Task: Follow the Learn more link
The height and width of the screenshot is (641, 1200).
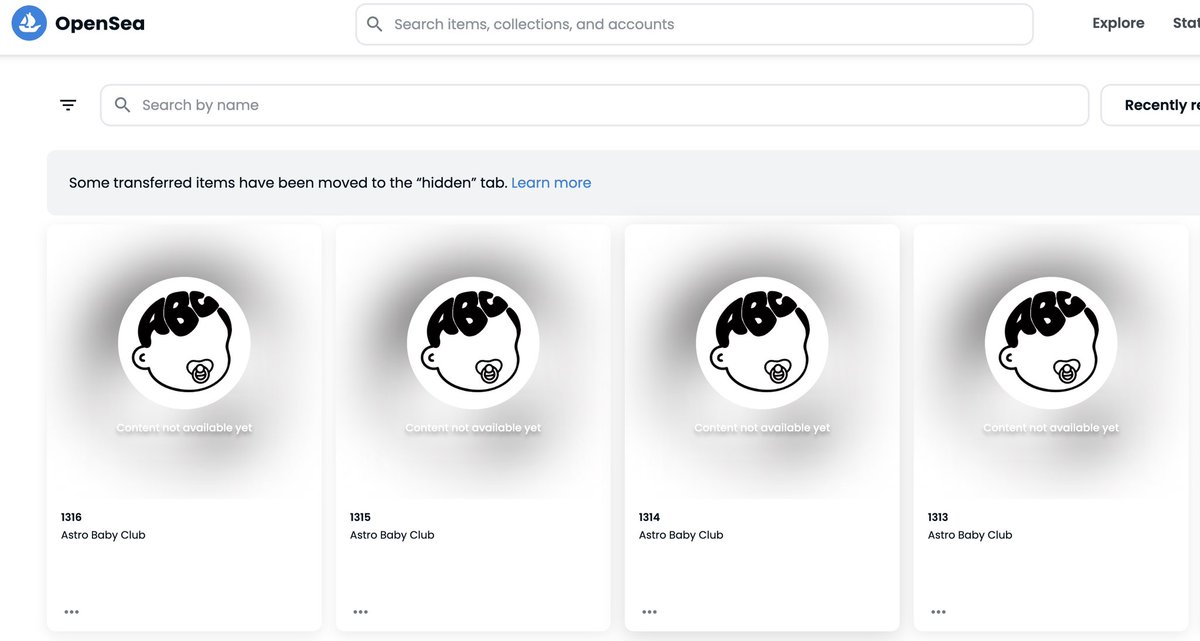Action: [551, 183]
